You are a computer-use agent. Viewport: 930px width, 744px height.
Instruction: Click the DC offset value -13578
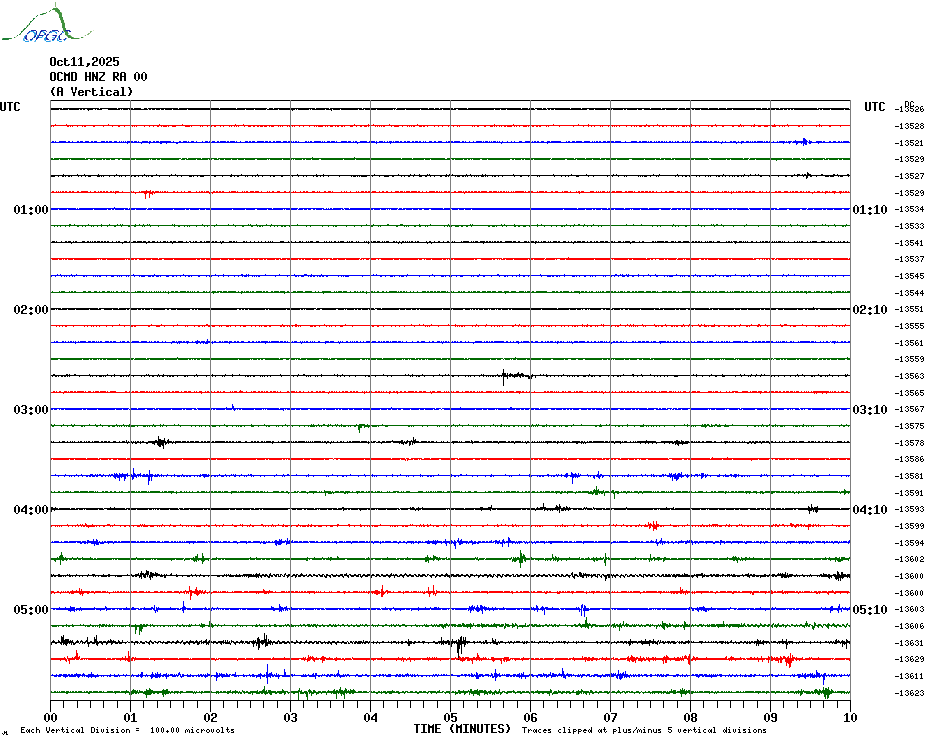click(909, 443)
